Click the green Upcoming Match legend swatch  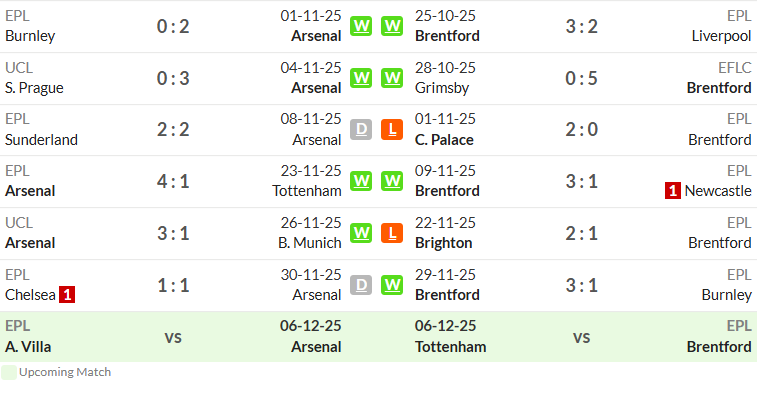pos(9,372)
